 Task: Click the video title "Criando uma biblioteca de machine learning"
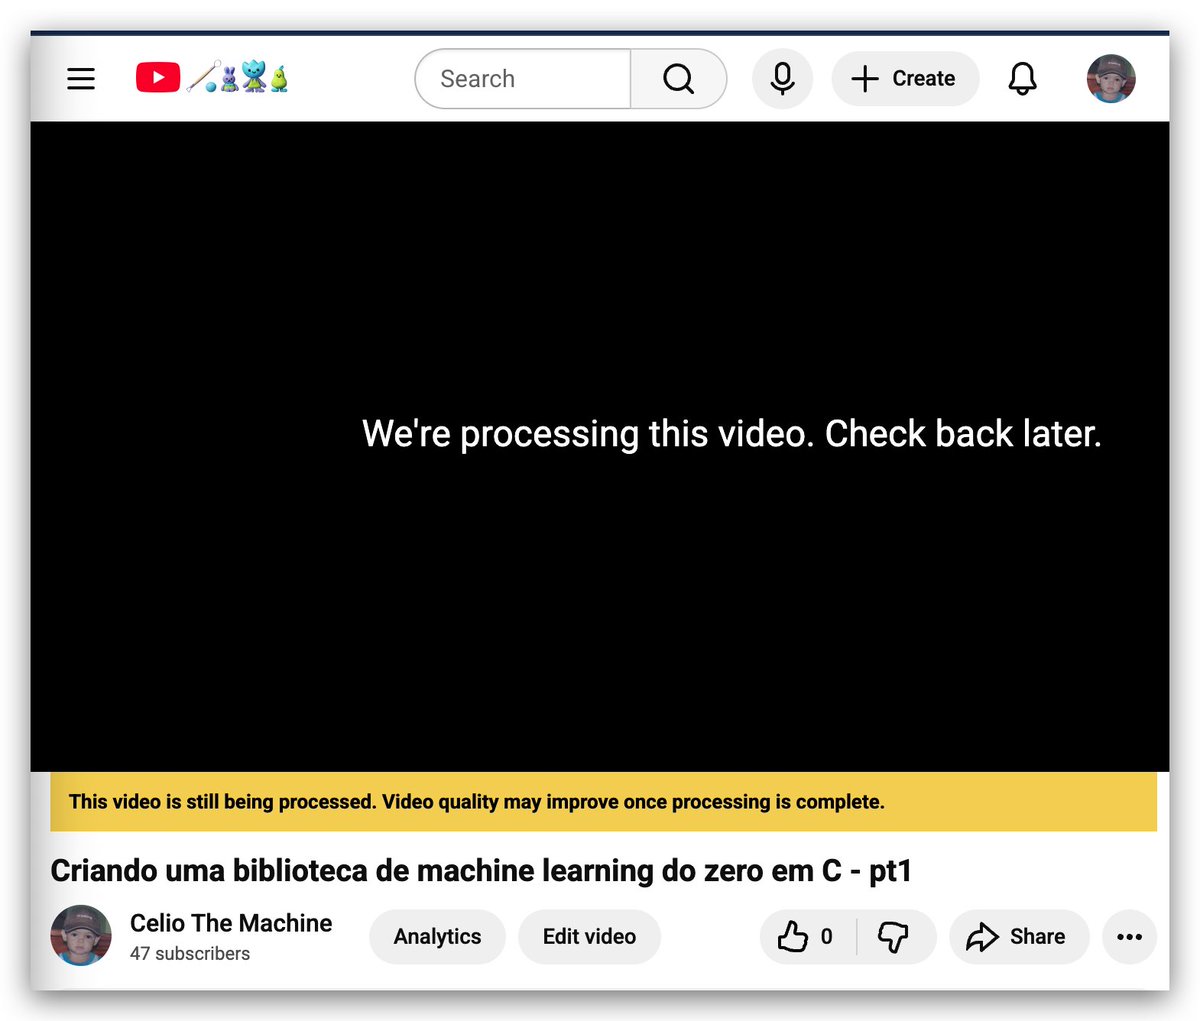point(481,871)
